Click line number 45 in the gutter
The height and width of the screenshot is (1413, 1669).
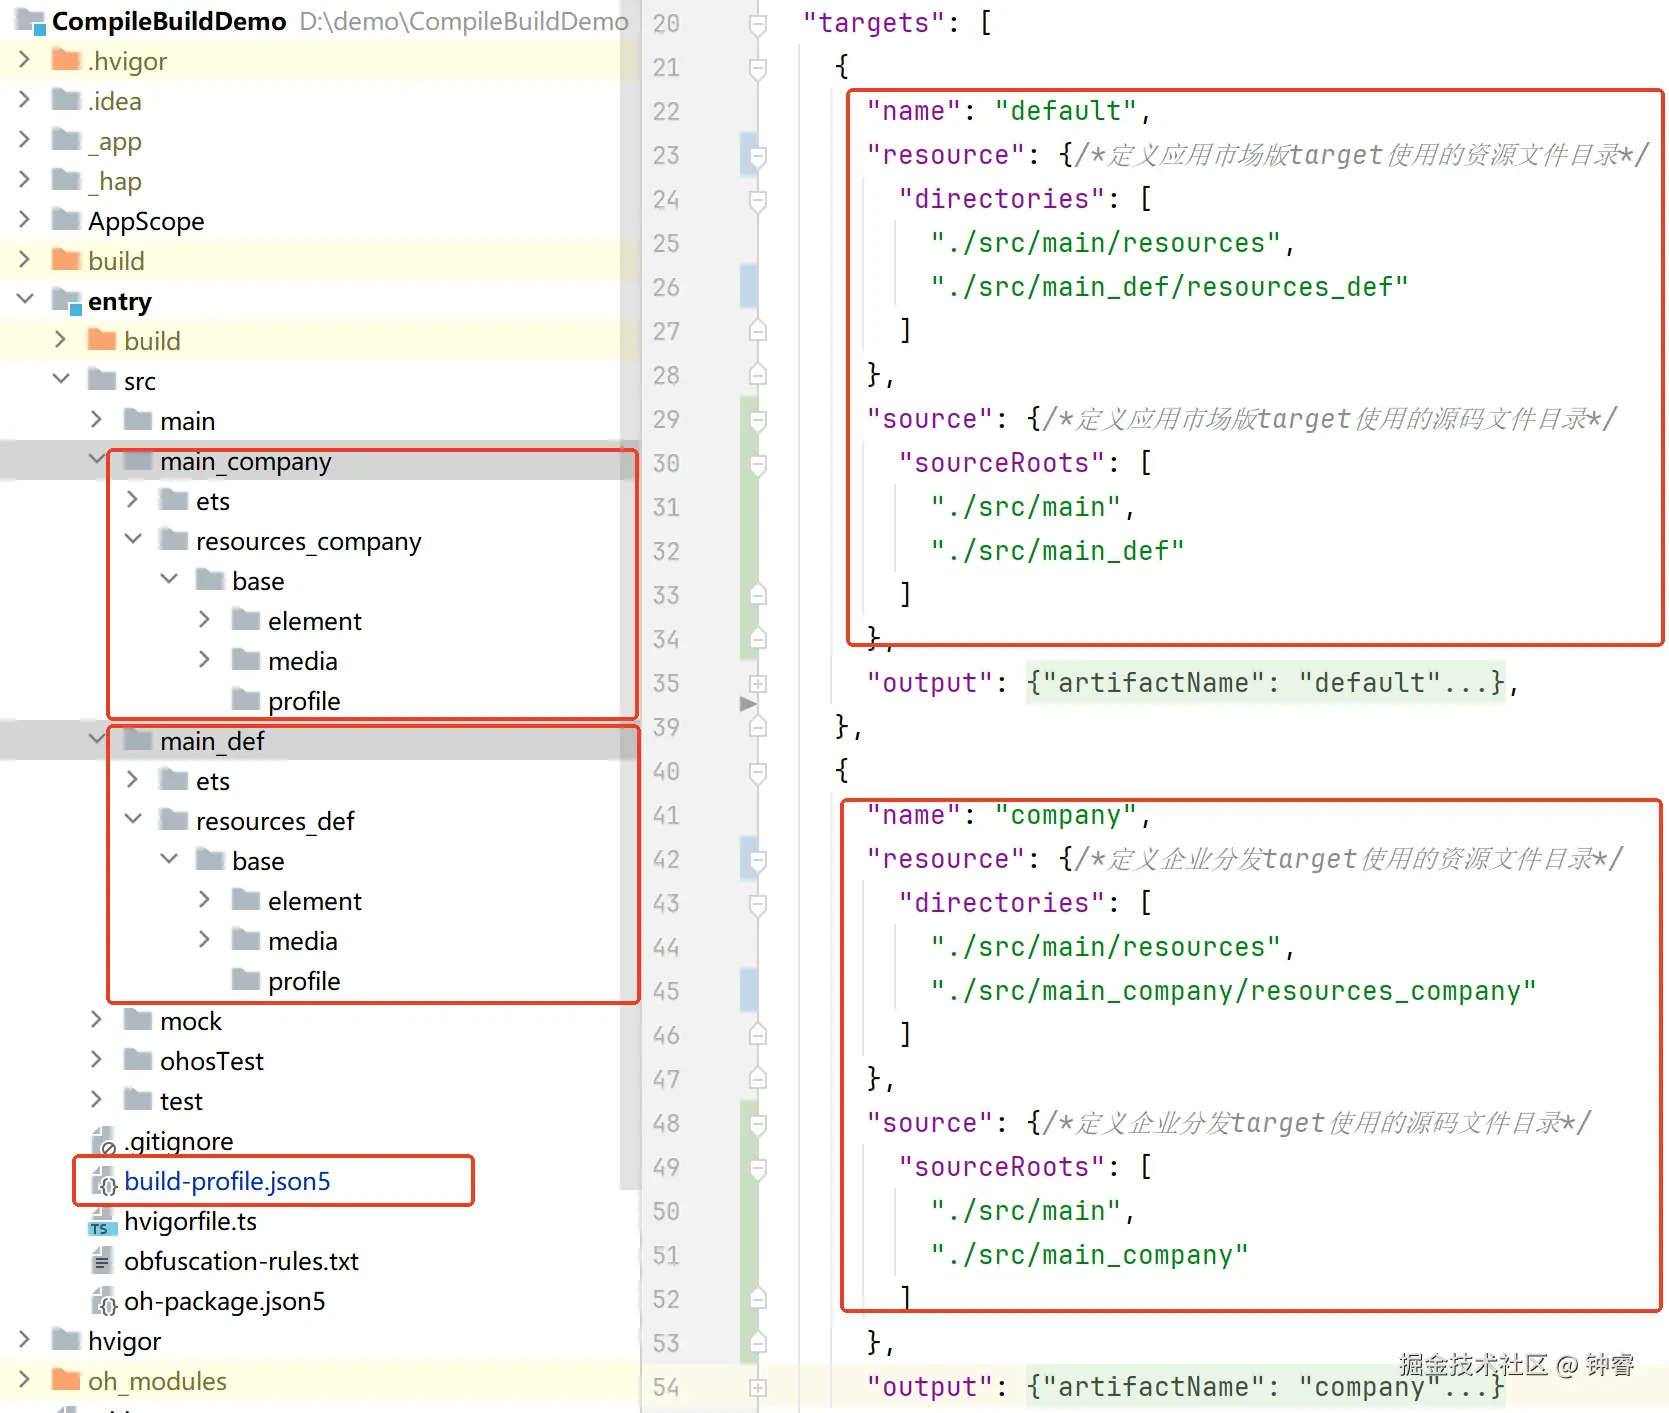(666, 992)
